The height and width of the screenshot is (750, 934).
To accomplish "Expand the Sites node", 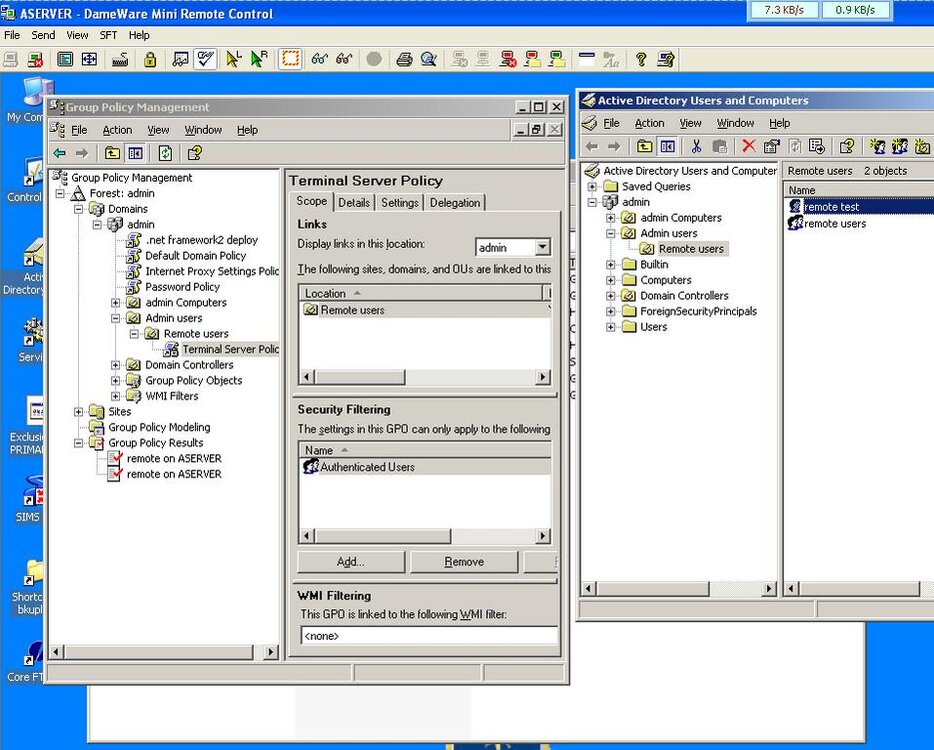I will [x=79, y=412].
